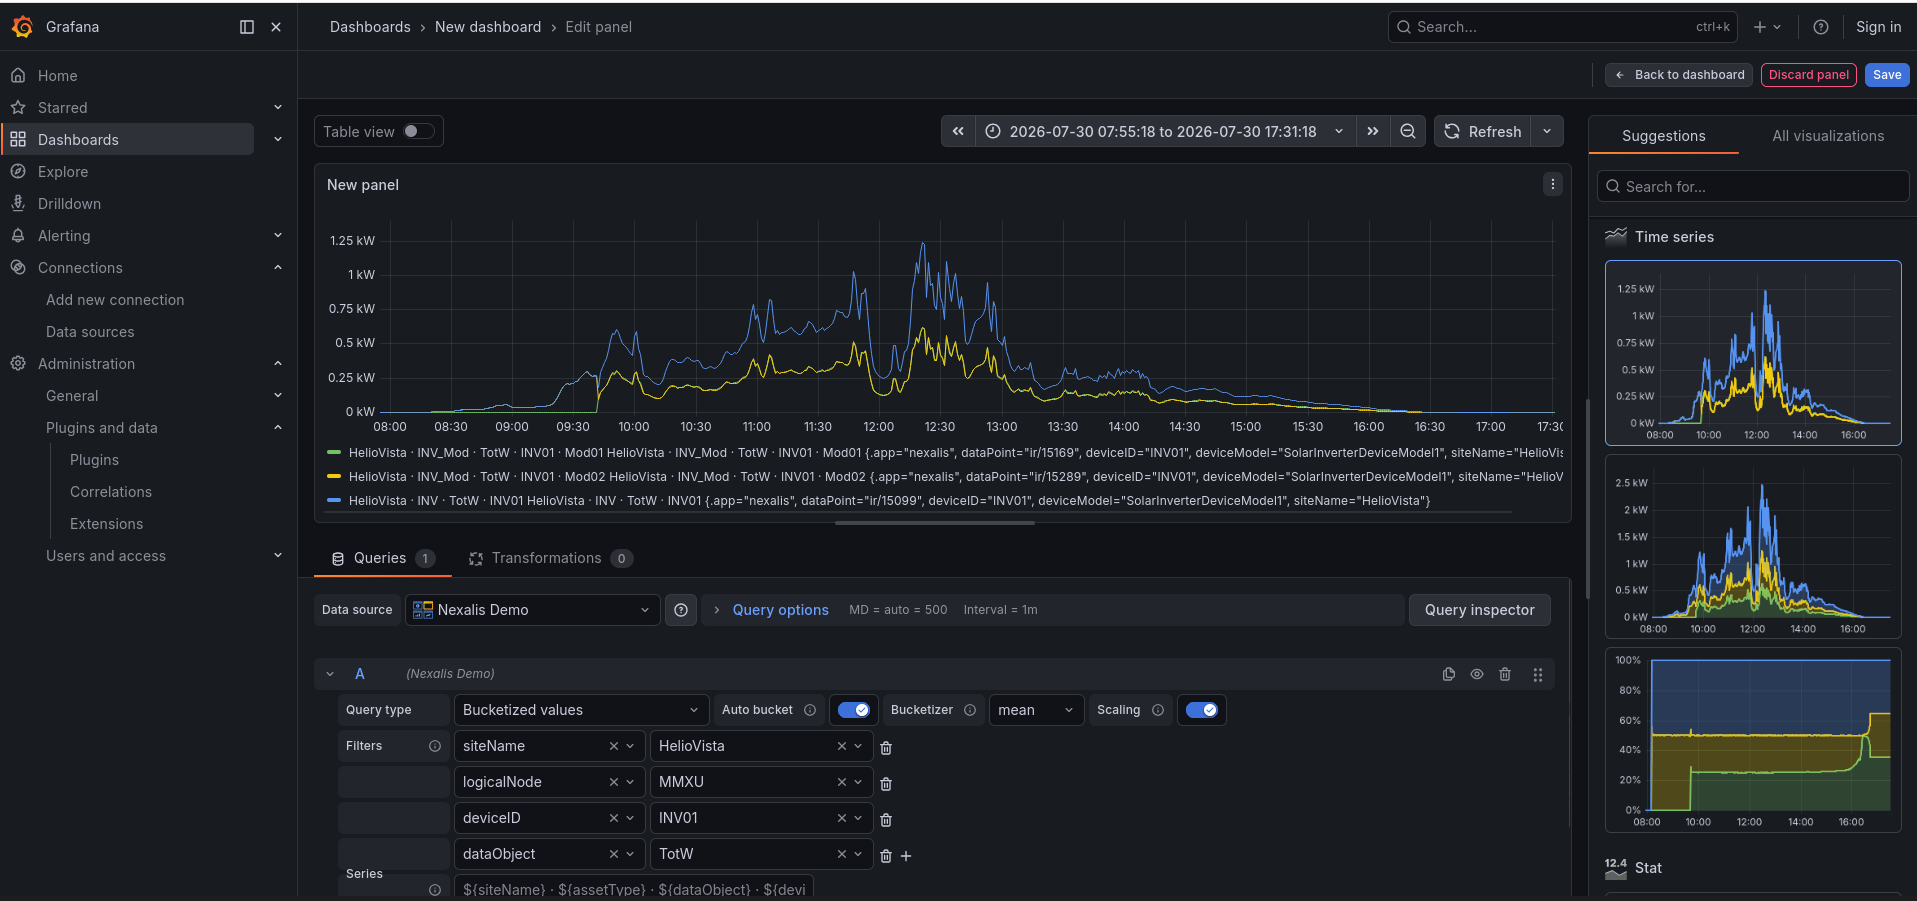
Task: Click the Grafana logo icon
Action: pos(22,27)
